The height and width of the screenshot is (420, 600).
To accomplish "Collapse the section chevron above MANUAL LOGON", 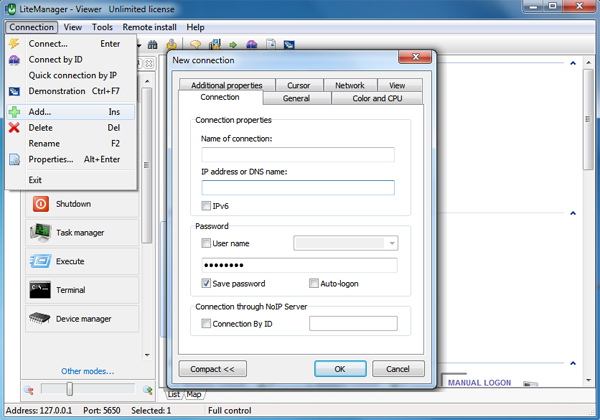I will pos(573,363).
